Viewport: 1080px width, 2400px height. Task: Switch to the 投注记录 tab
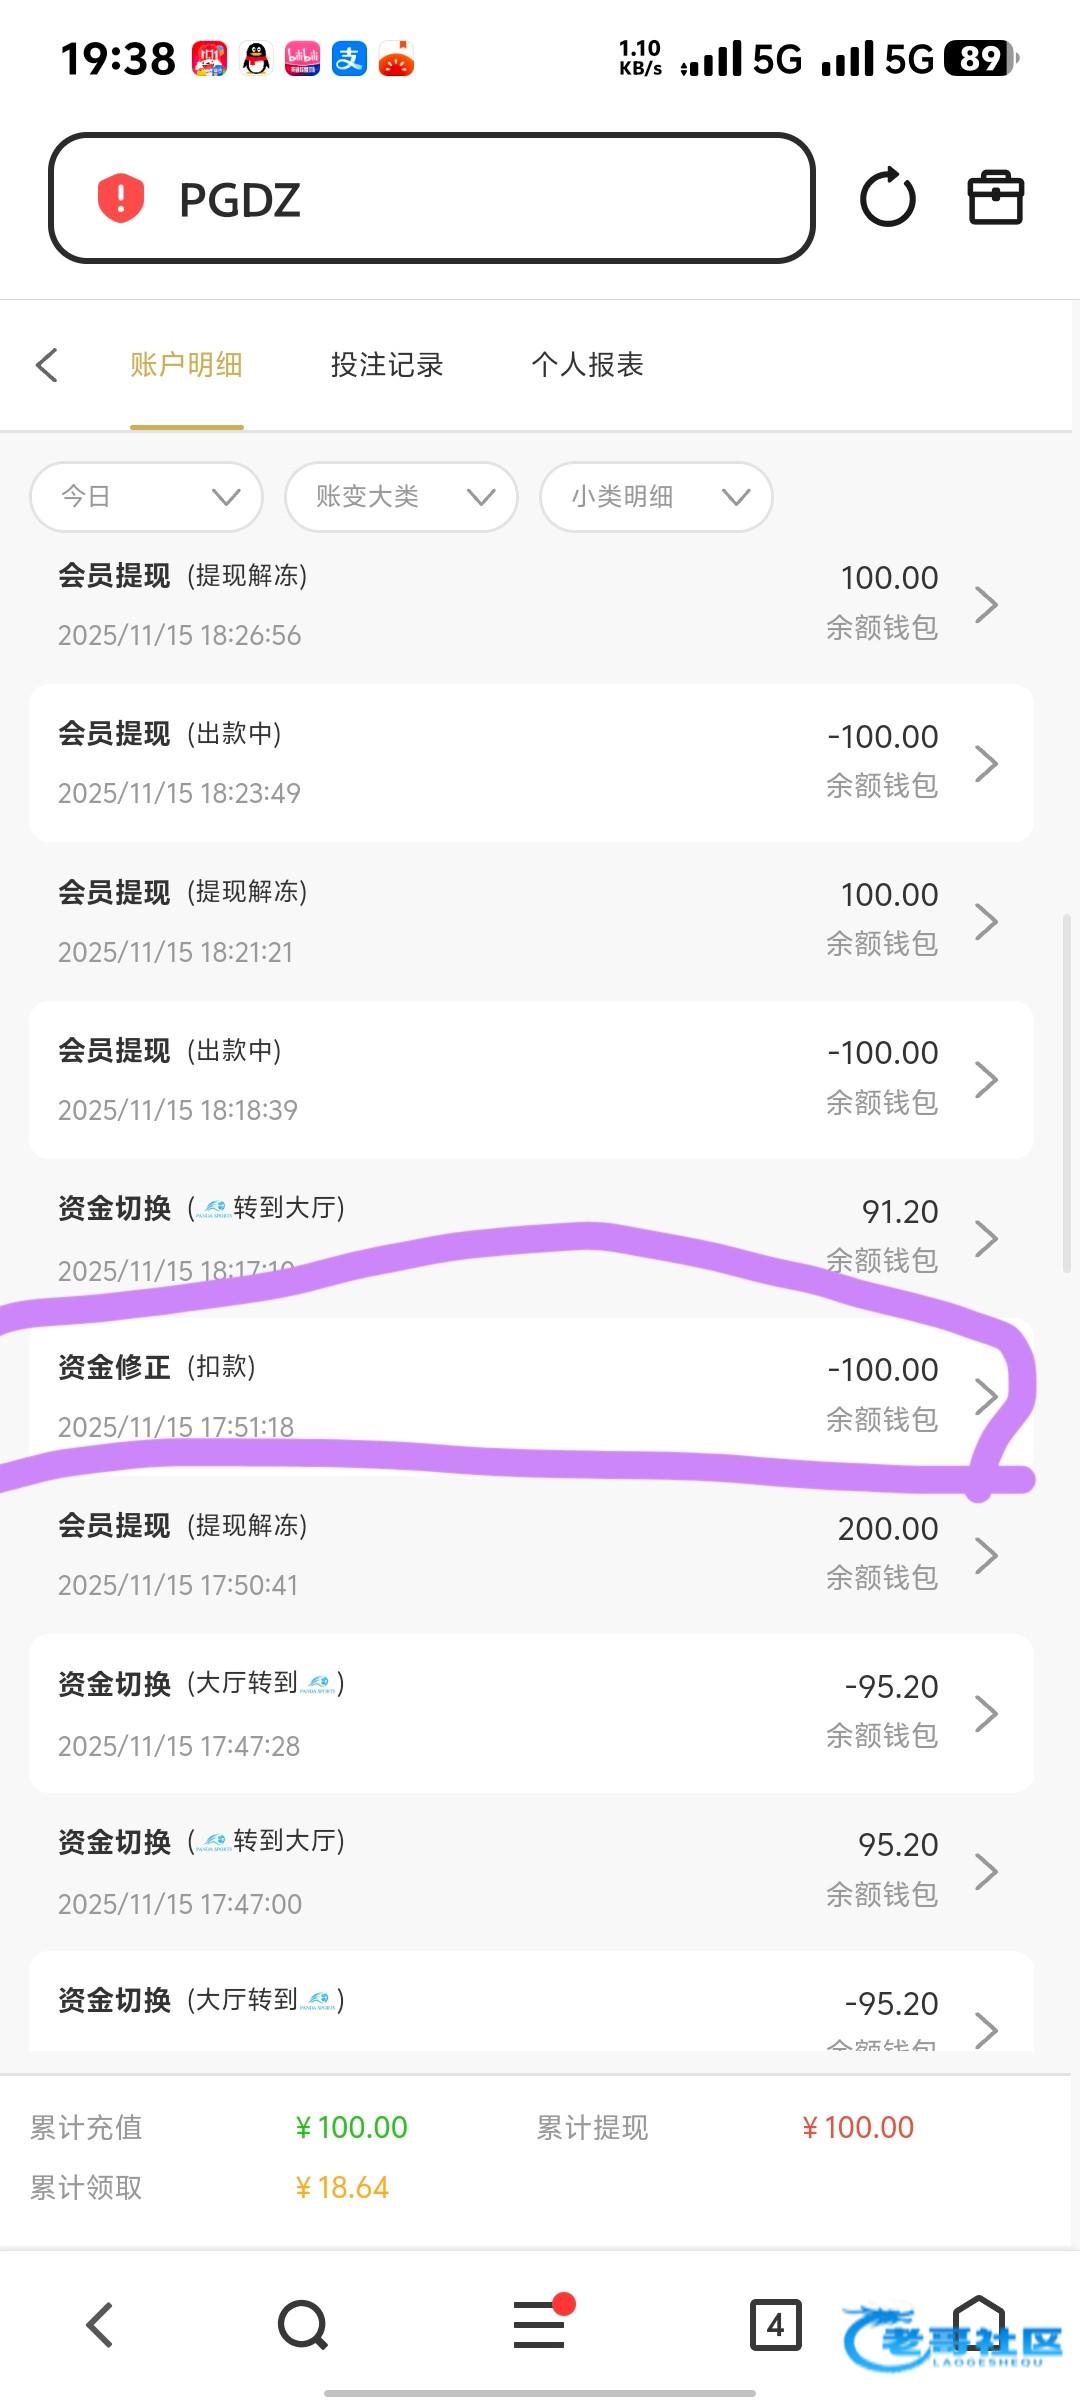tap(387, 365)
